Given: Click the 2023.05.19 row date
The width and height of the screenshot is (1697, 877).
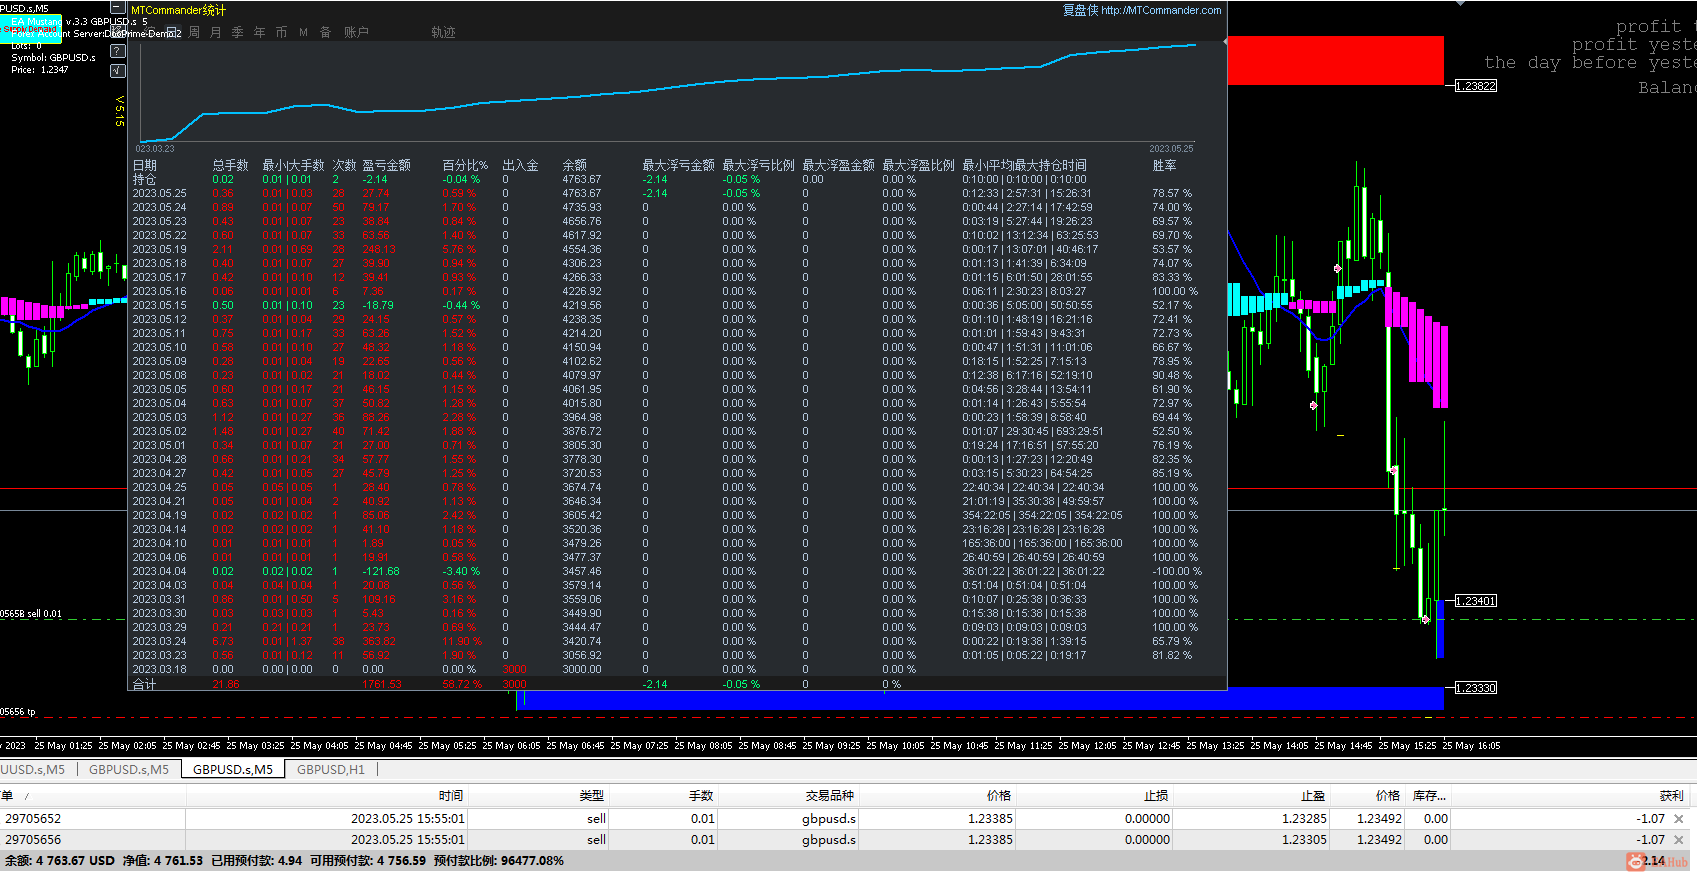Looking at the screenshot, I should (x=159, y=250).
